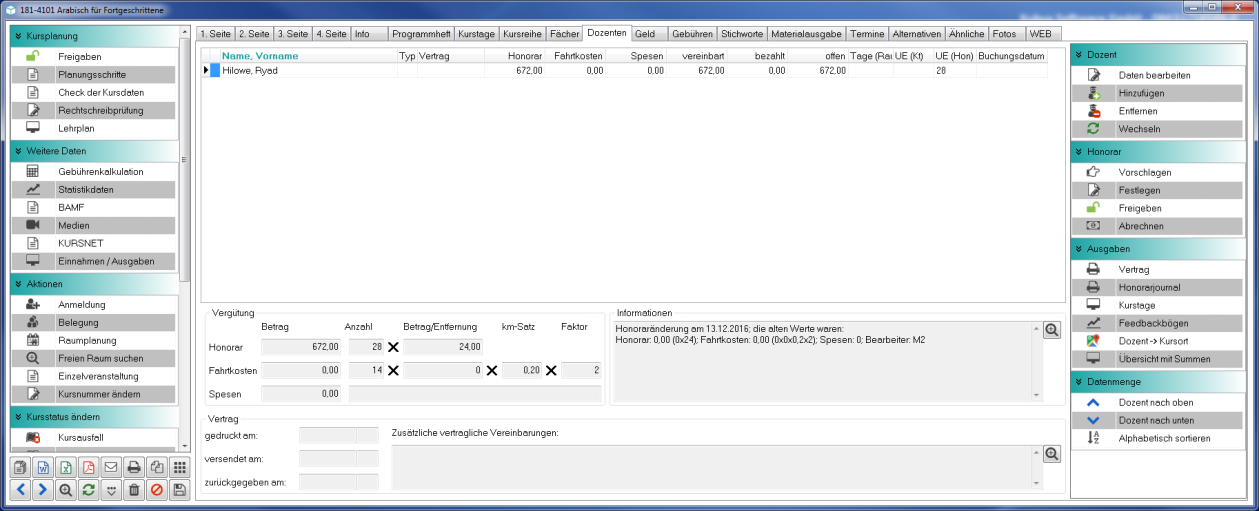The width and height of the screenshot is (1259, 511).
Task: Collapse the Kursstatus ändern section
Action: coord(19,415)
